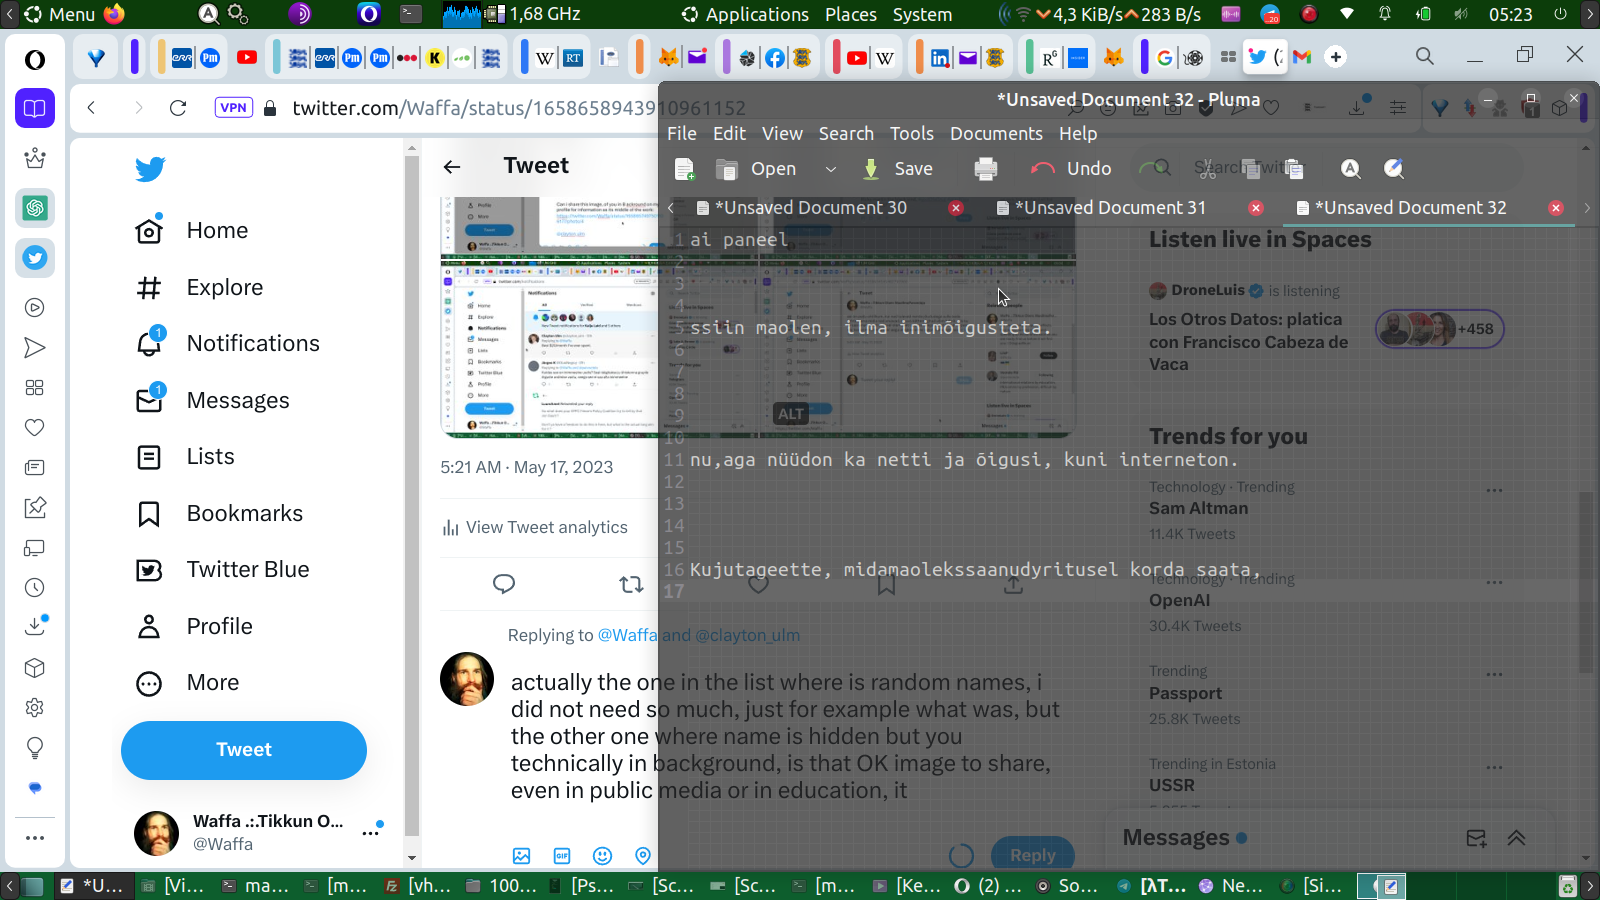Open the emoji picker for reply
The height and width of the screenshot is (900, 1600).
tap(602, 856)
